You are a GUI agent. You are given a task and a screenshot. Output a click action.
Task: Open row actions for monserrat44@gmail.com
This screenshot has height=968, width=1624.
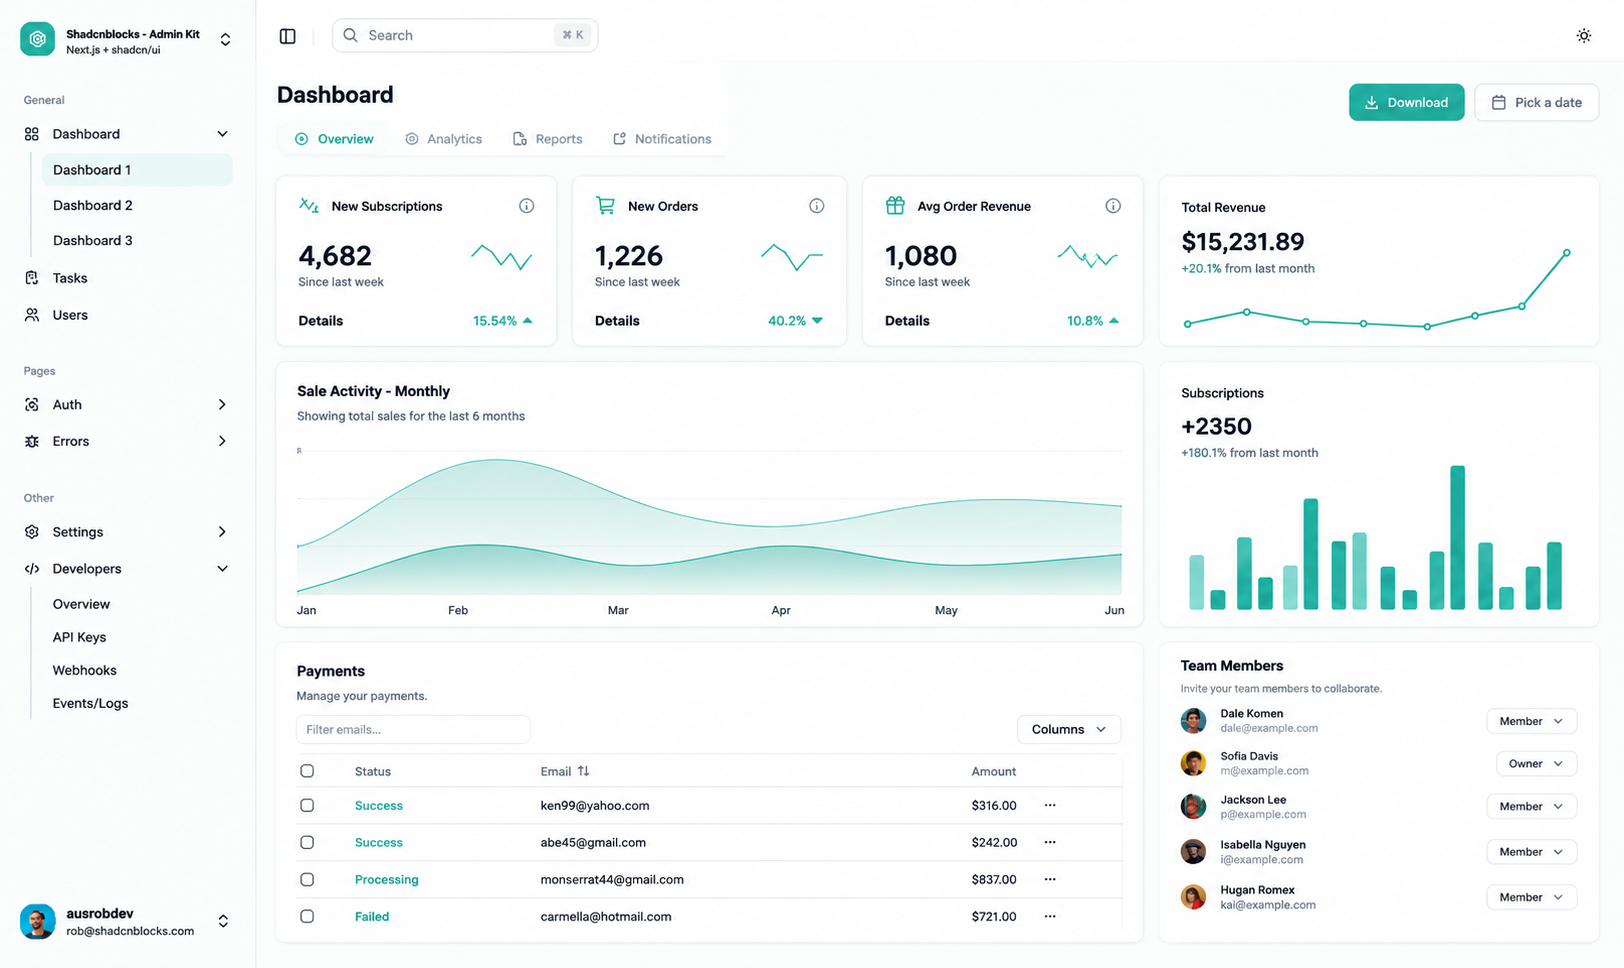click(1050, 879)
